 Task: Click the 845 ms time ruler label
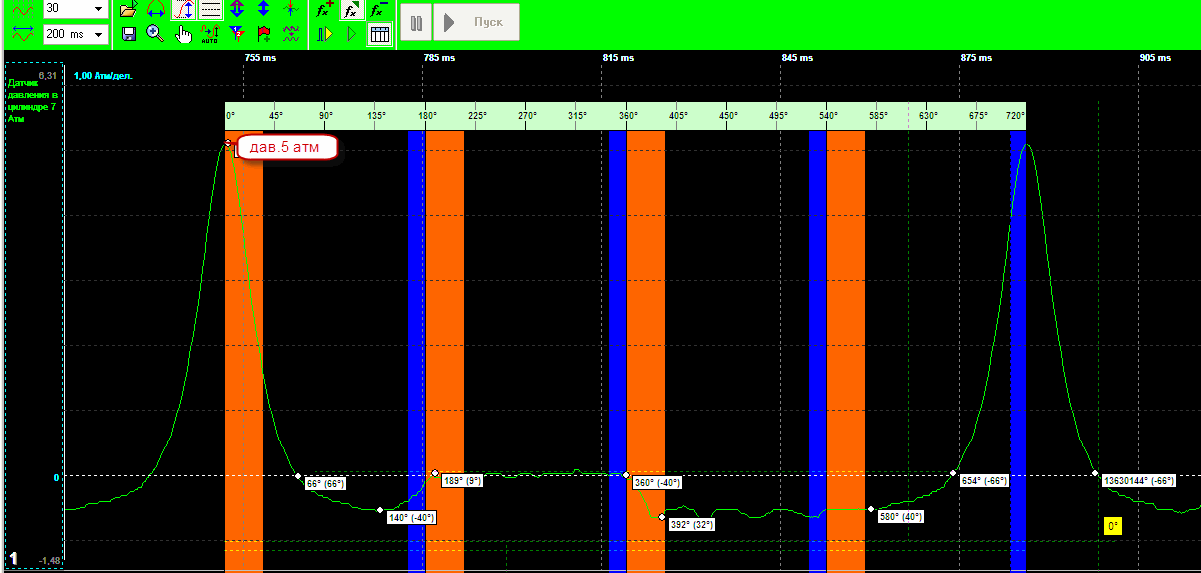pos(797,58)
